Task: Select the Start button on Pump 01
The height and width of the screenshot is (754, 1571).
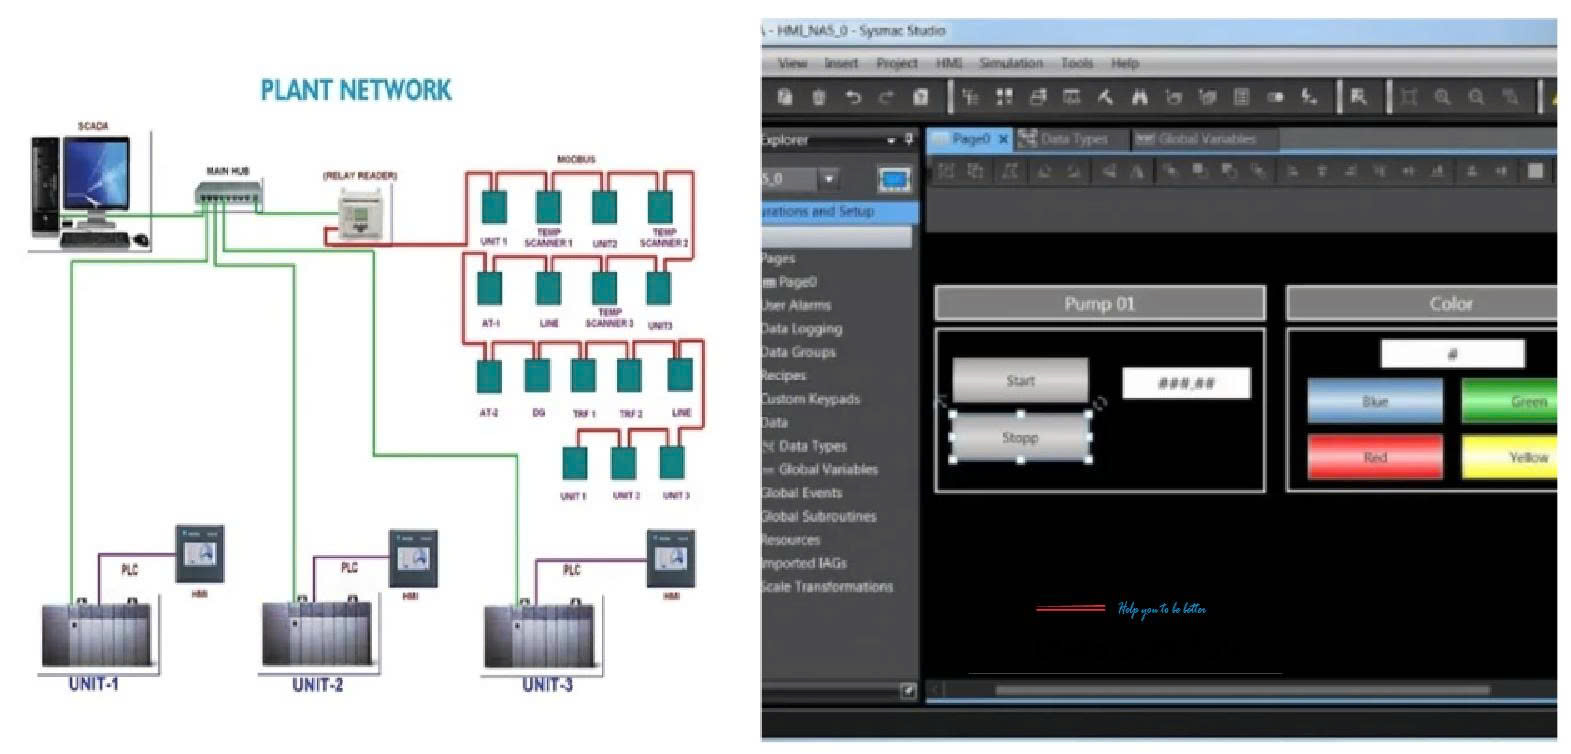Action: (1020, 381)
